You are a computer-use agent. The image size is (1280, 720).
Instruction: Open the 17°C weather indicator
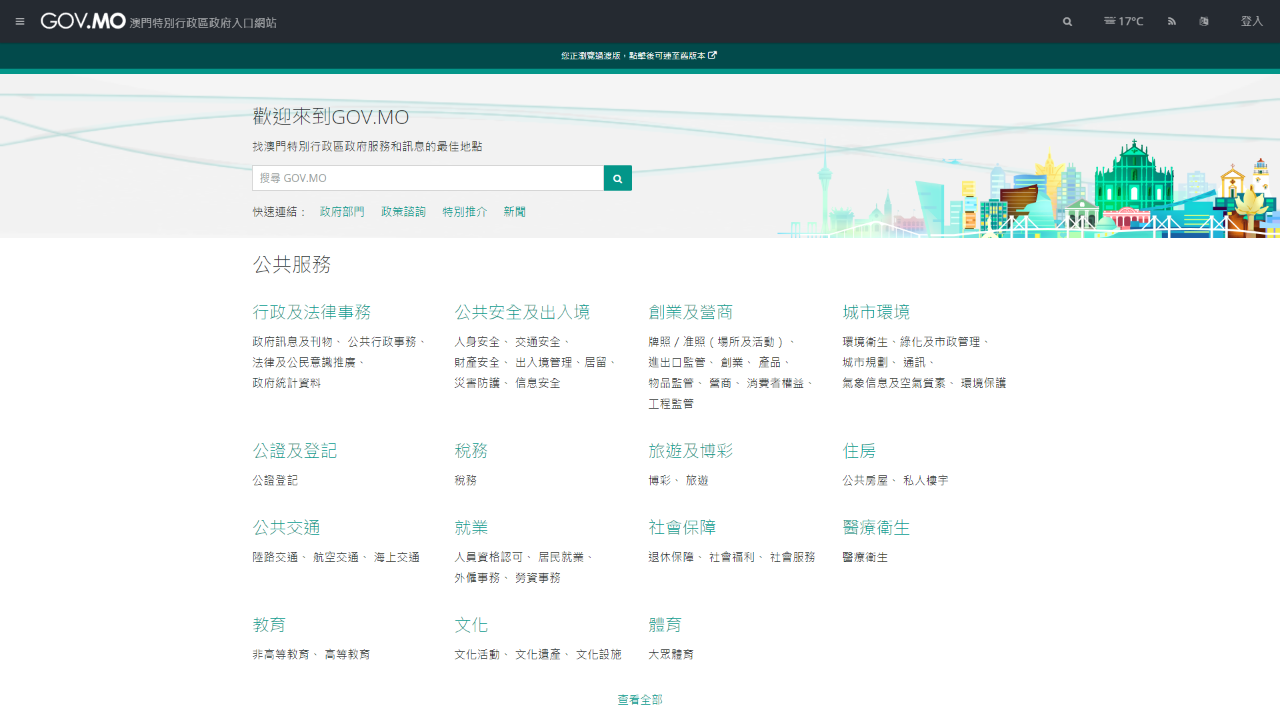pyautogui.click(x=1123, y=21)
